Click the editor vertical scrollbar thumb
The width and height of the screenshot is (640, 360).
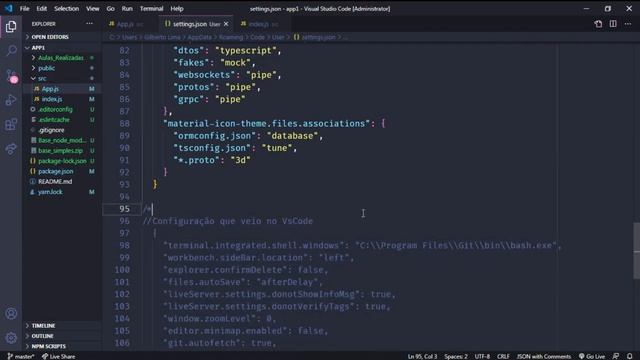pos(636,251)
